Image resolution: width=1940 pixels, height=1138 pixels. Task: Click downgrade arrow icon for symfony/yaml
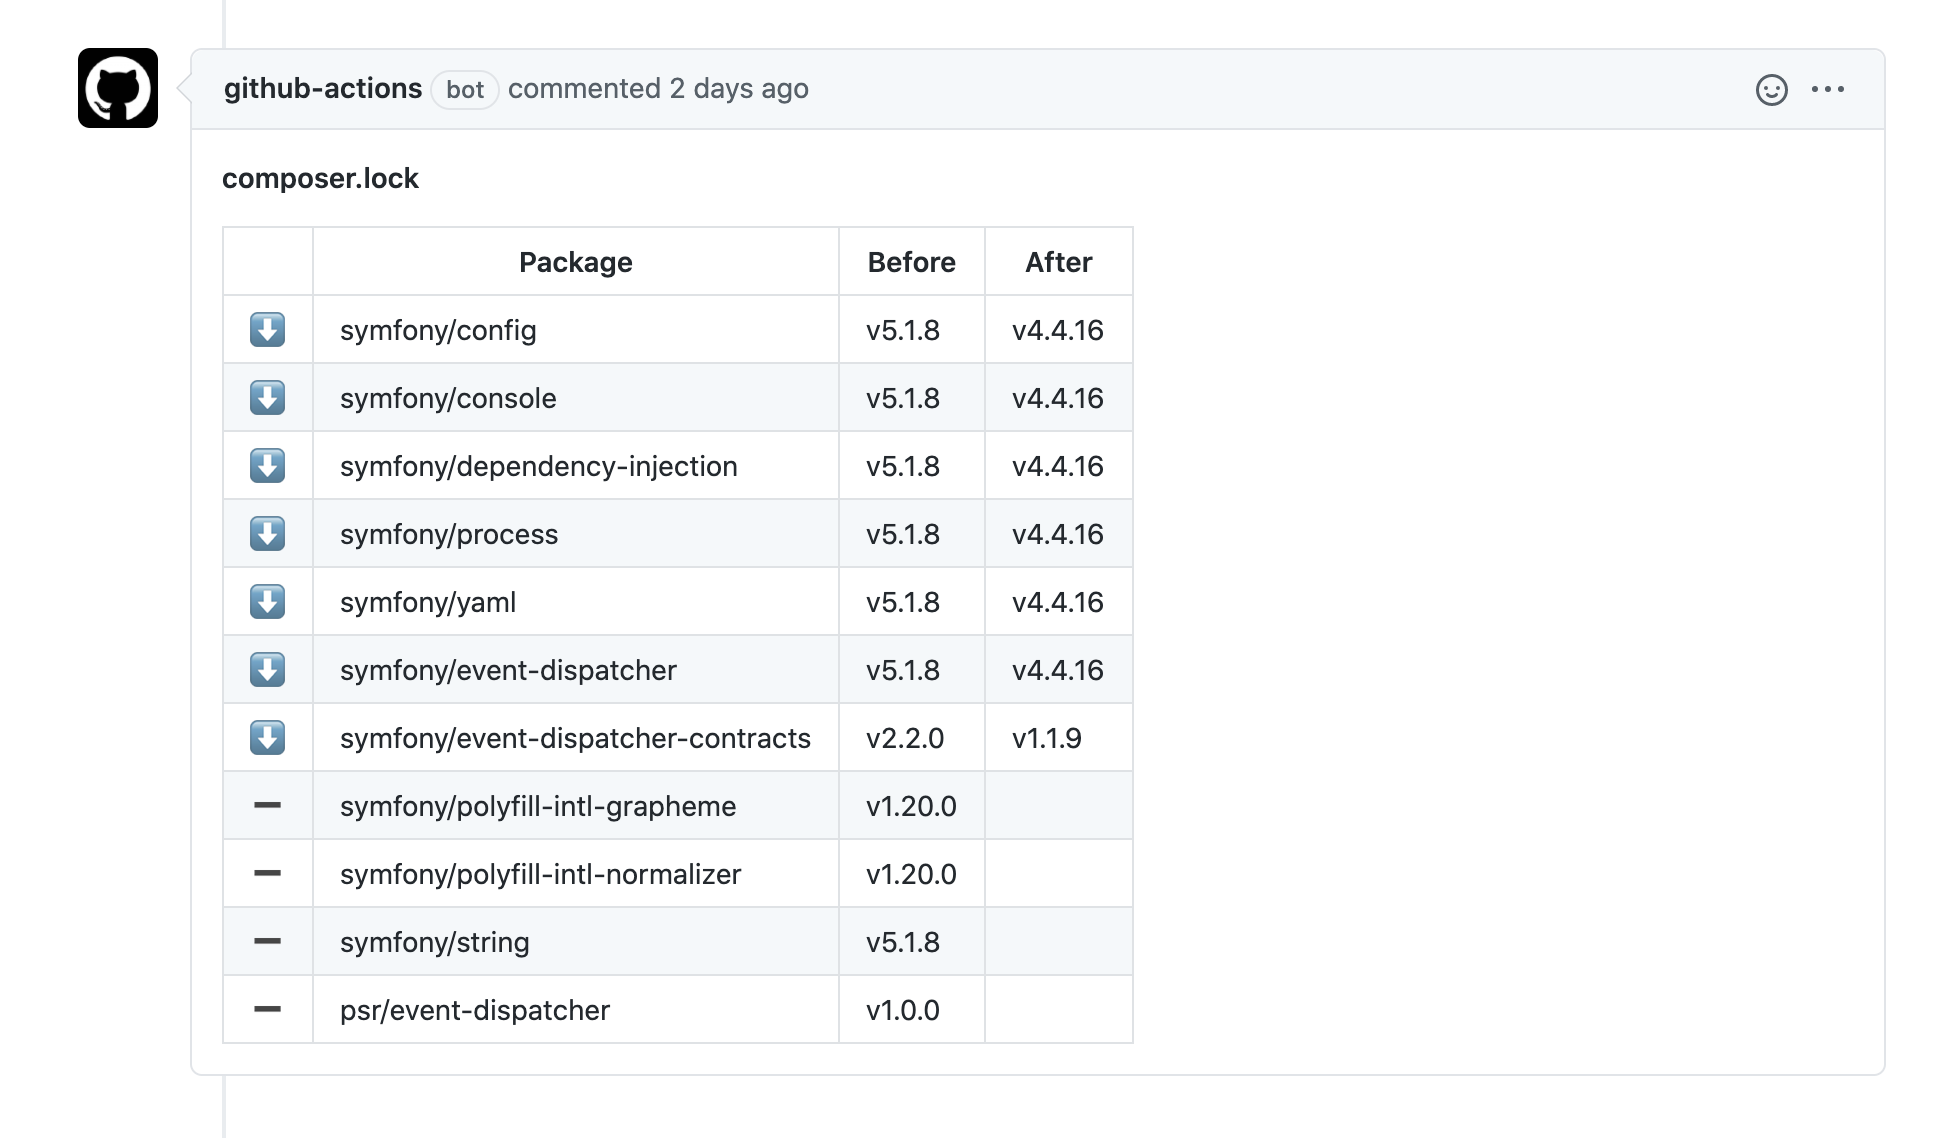tap(267, 602)
